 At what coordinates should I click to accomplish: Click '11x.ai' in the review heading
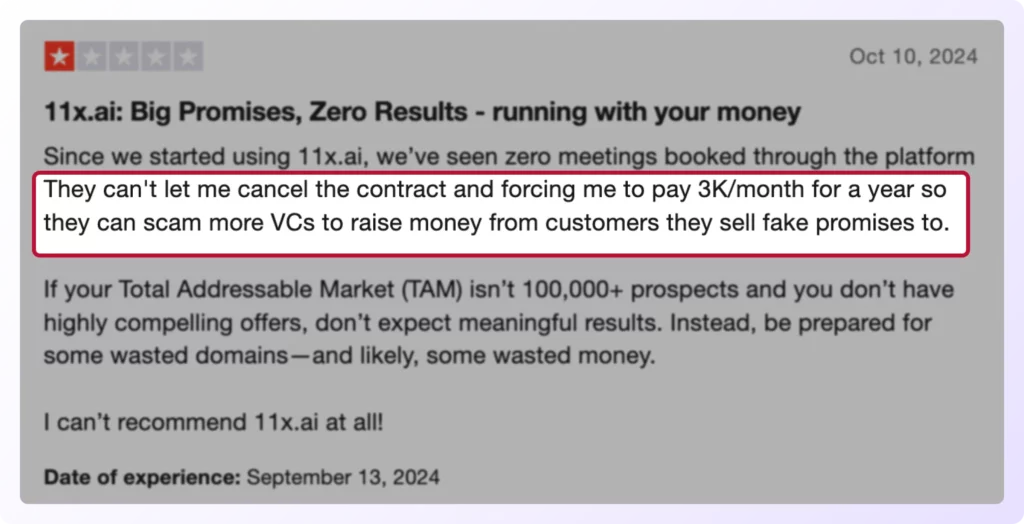pyautogui.click(x=84, y=112)
